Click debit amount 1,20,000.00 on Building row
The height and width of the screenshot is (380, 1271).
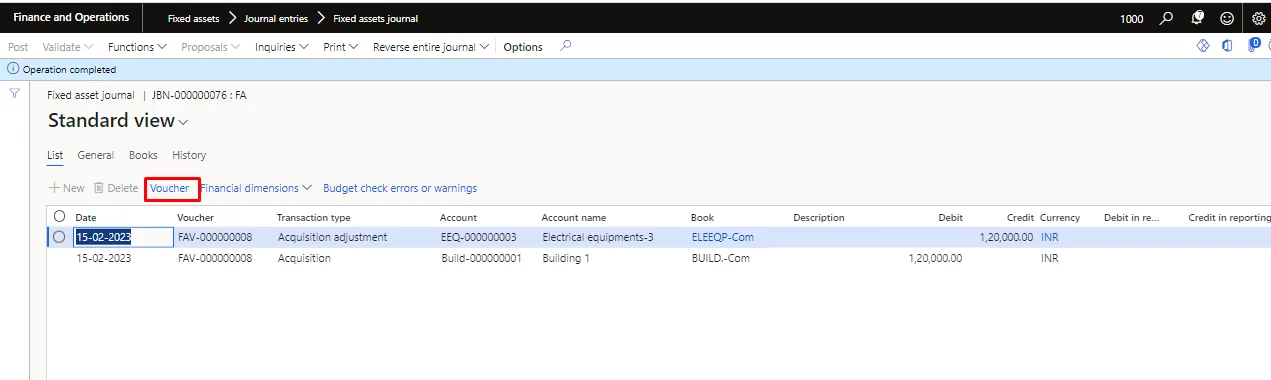pyautogui.click(x=935, y=258)
